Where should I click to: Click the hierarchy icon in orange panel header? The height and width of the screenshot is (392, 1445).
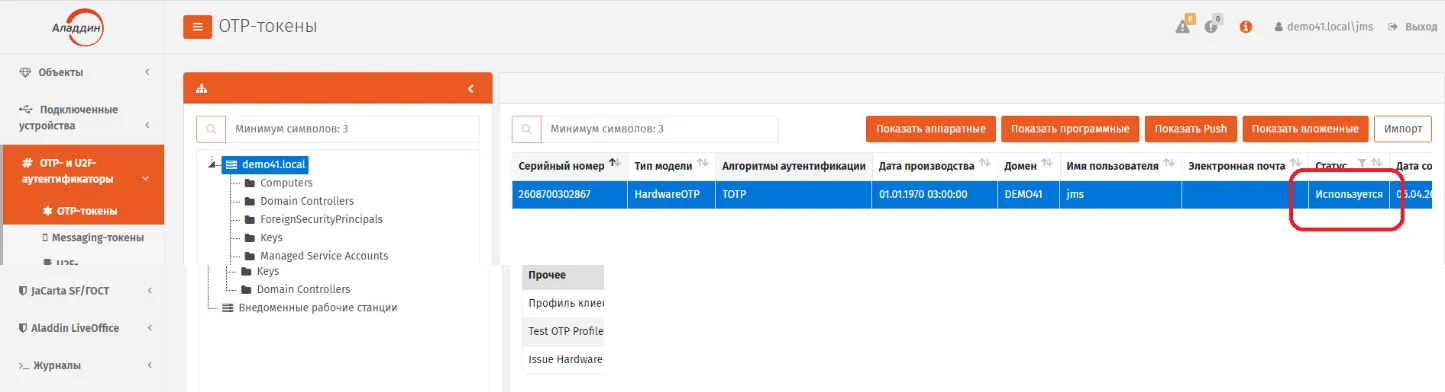tap(201, 88)
